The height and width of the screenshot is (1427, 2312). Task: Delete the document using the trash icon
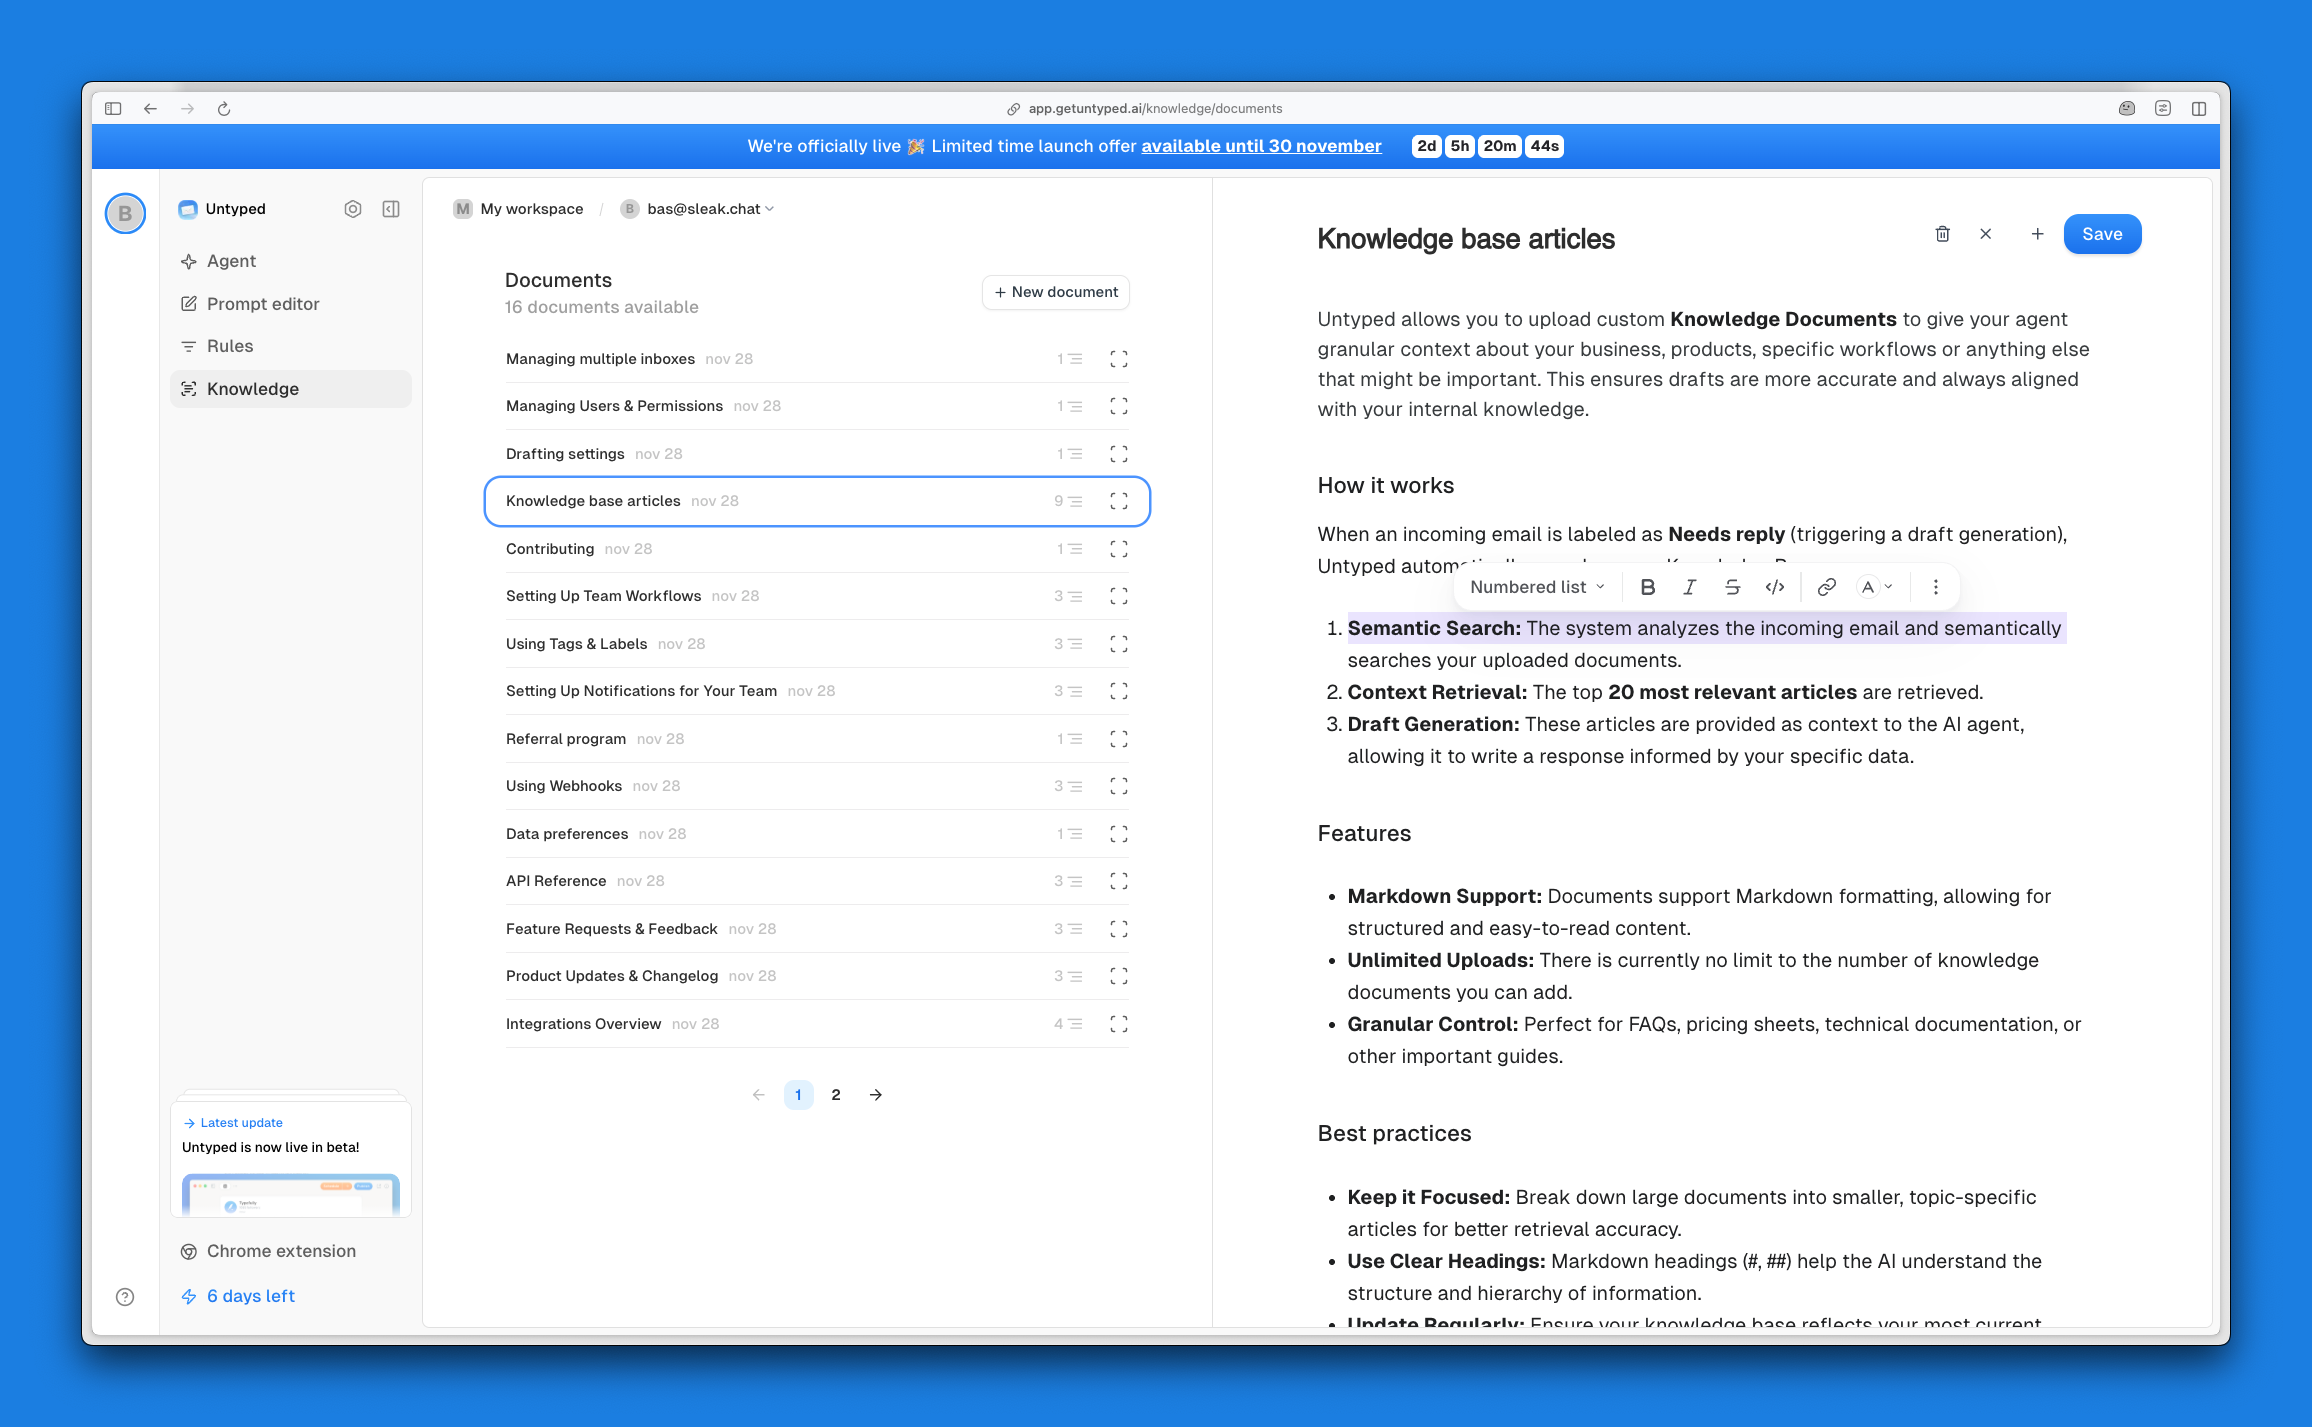pos(1942,233)
